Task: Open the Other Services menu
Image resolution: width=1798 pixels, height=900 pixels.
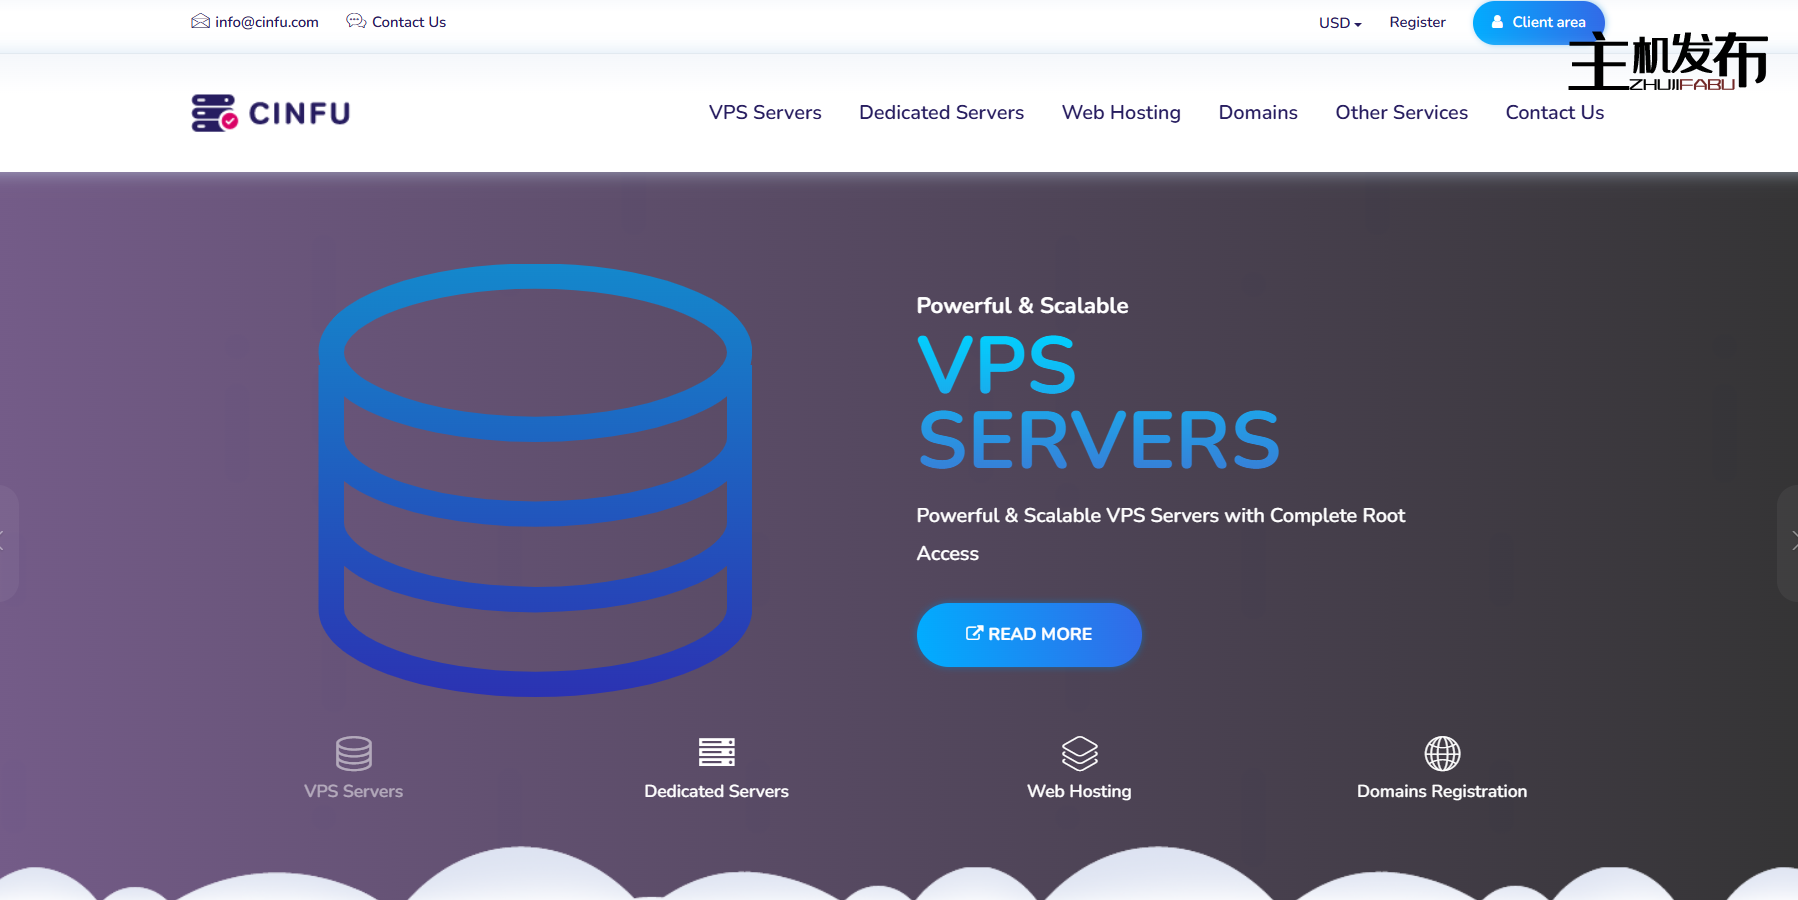Action: [1401, 113]
